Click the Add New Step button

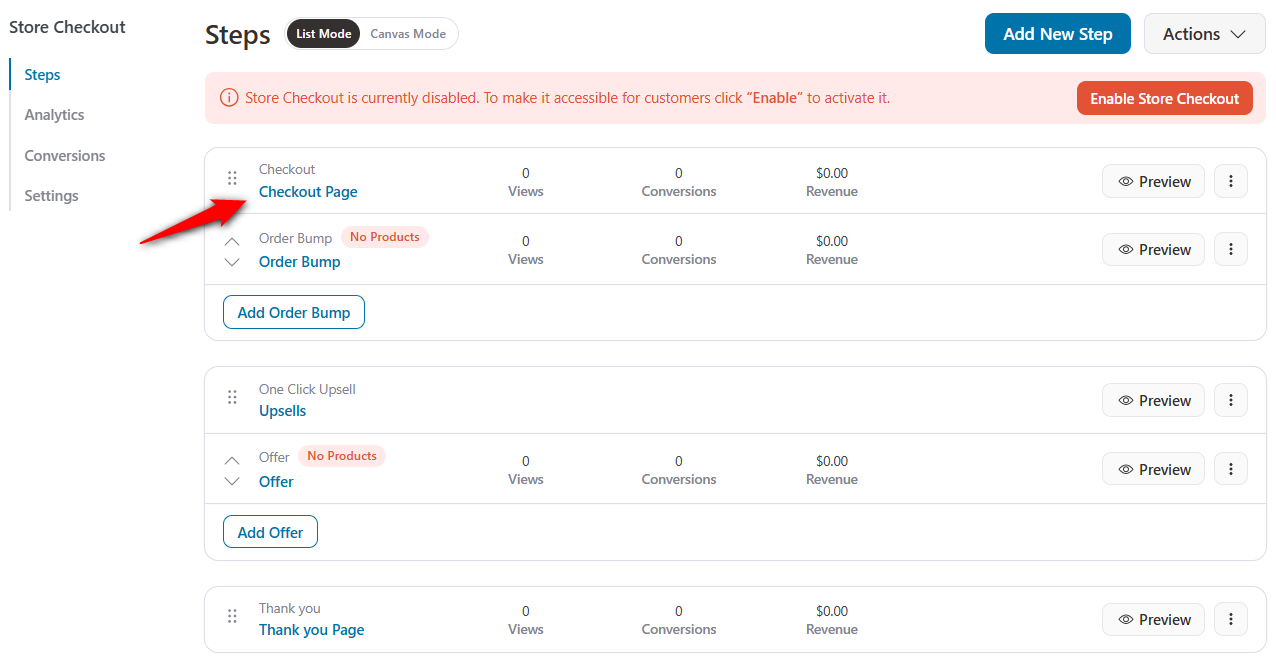coord(1057,33)
